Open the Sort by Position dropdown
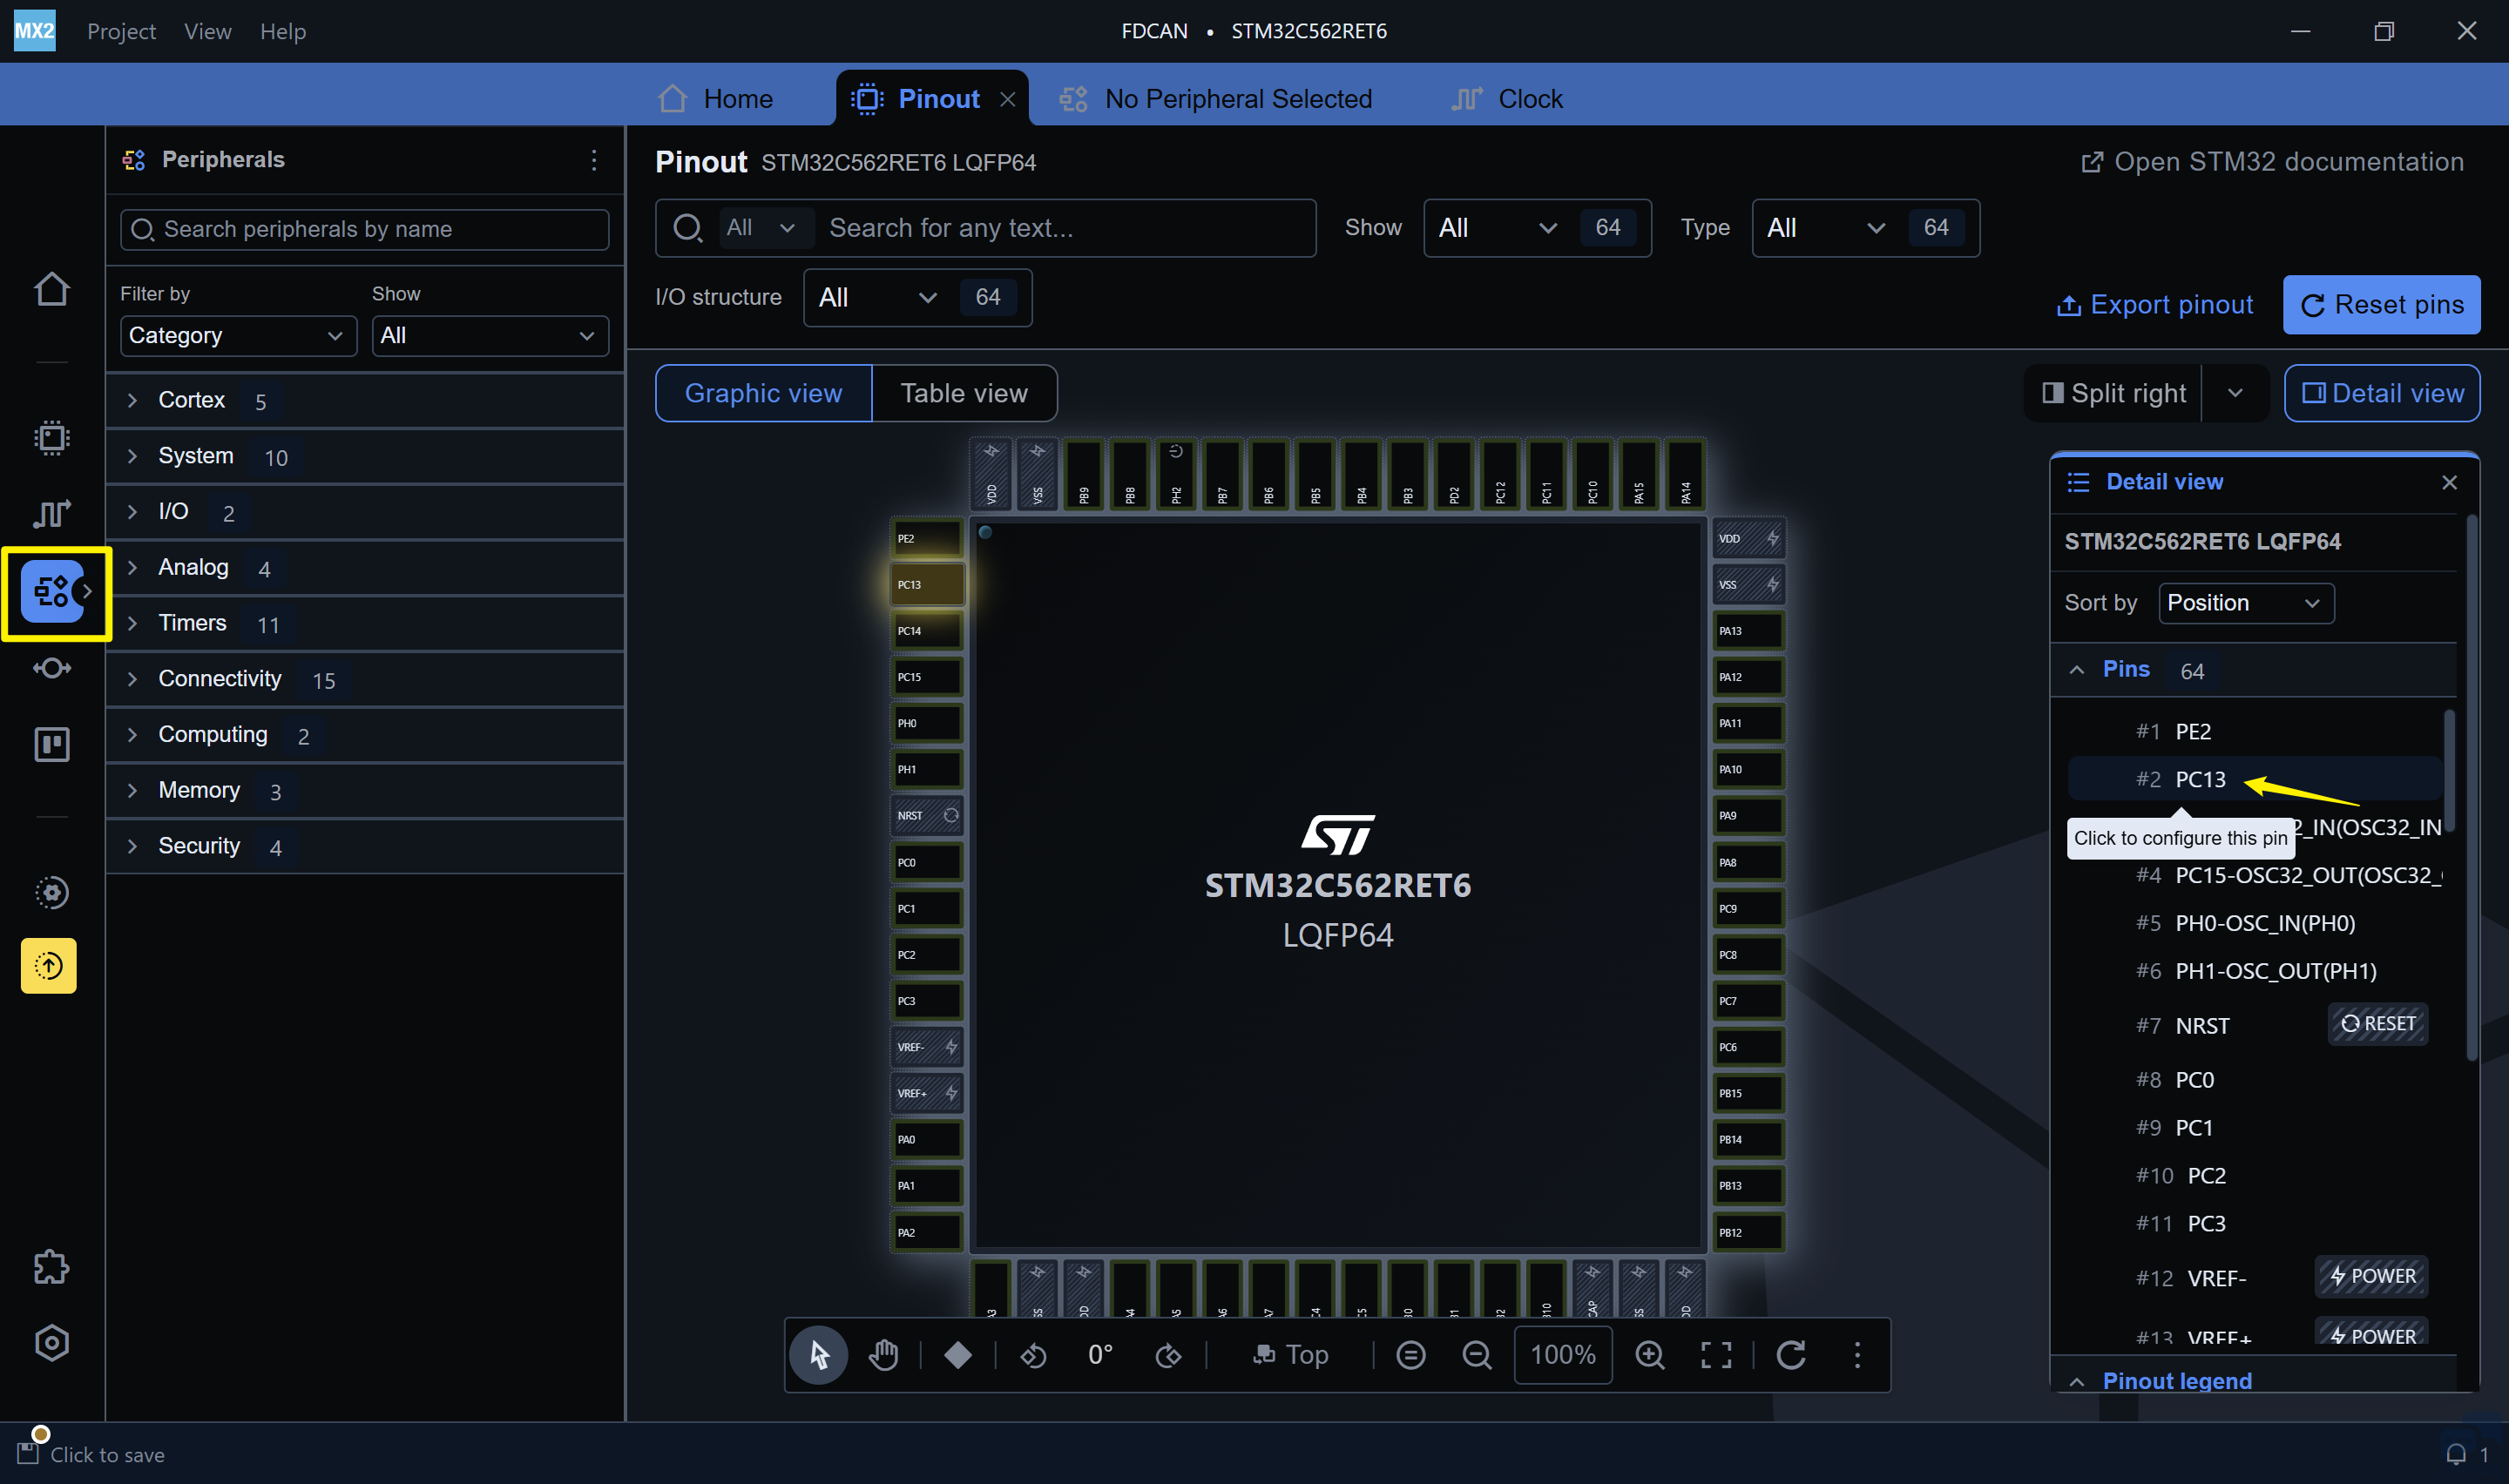The height and width of the screenshot is (1484, 2509). tap(2246, 603)
